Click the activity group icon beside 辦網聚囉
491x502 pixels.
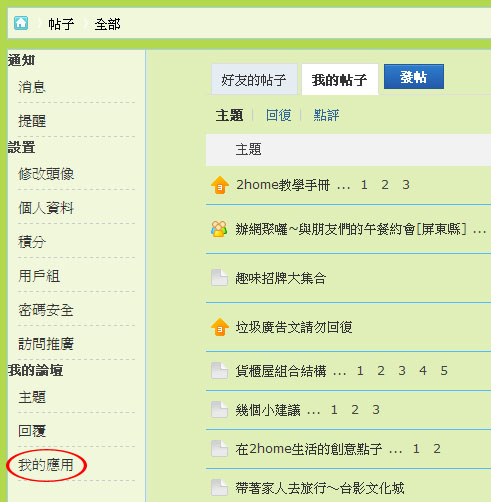(219, 229)
